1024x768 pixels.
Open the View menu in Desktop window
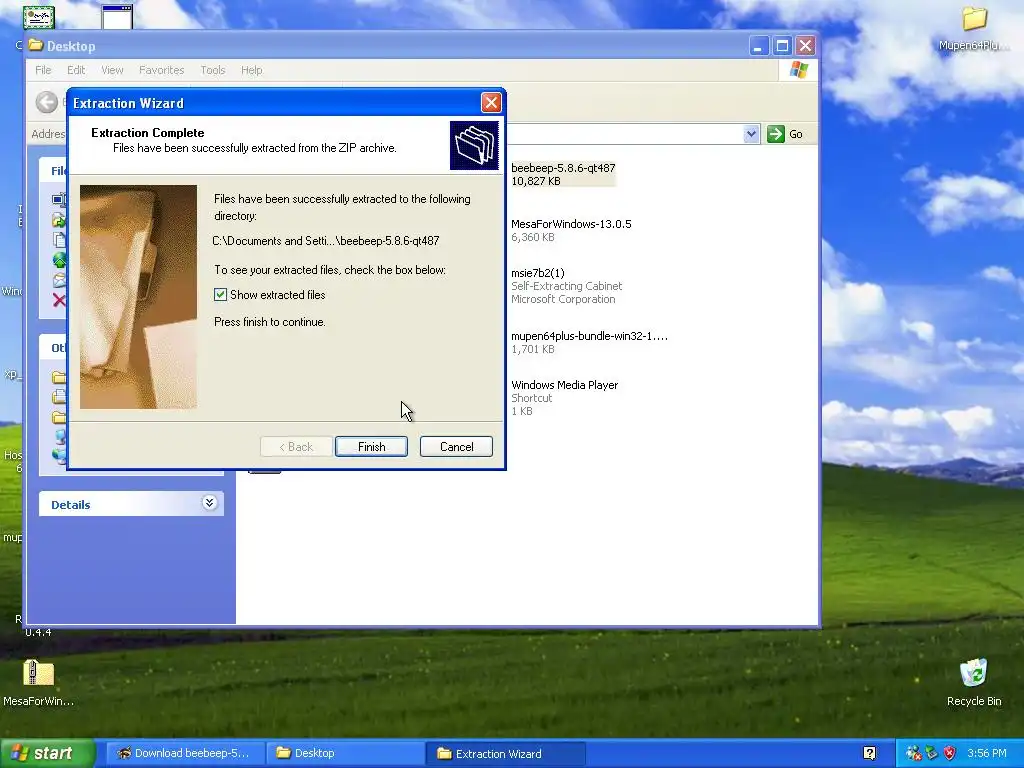[112, 70]
